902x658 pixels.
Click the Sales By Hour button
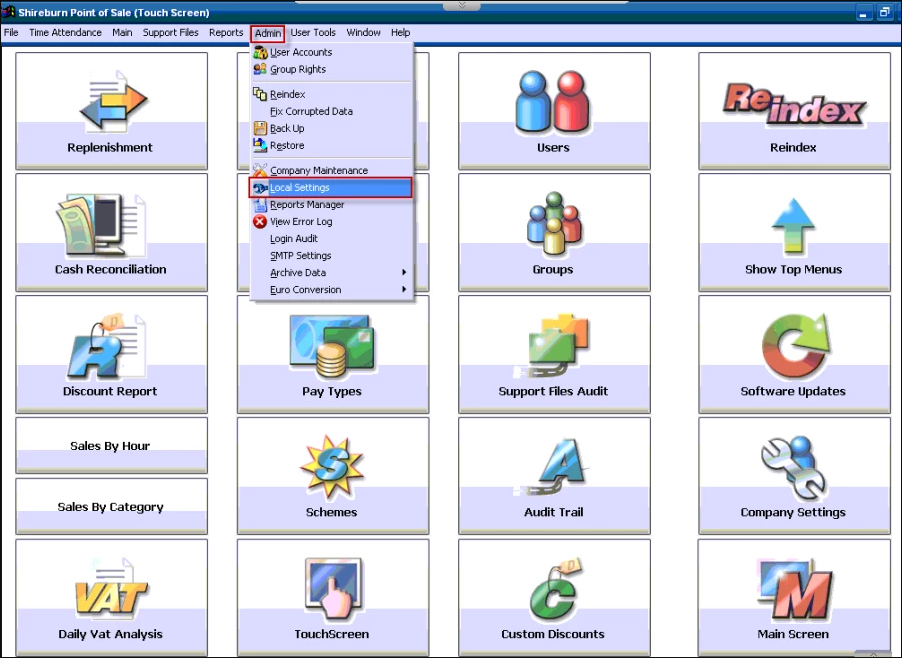111,445
